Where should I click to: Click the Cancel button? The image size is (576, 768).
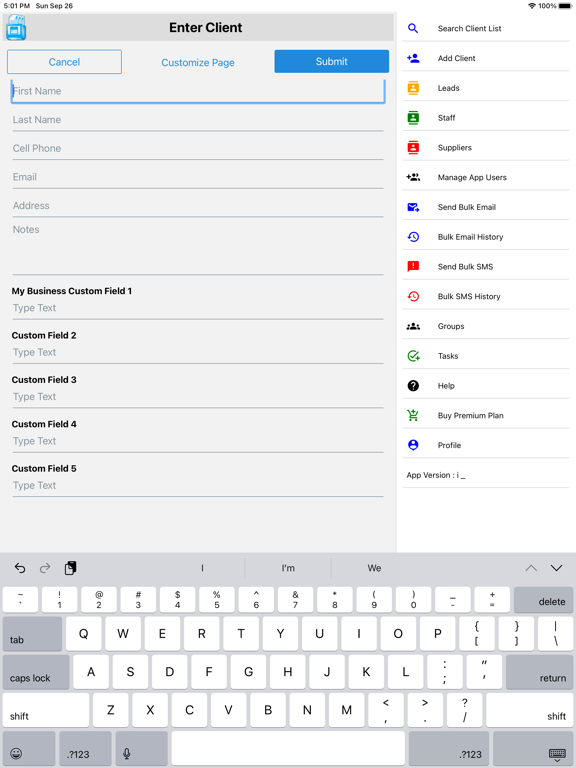tap(64, 62)
